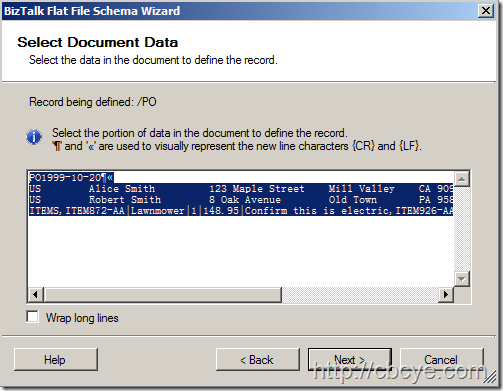Click 'Old Town' in the data
Screen dimensions: 503x391
tap(353, 200)
